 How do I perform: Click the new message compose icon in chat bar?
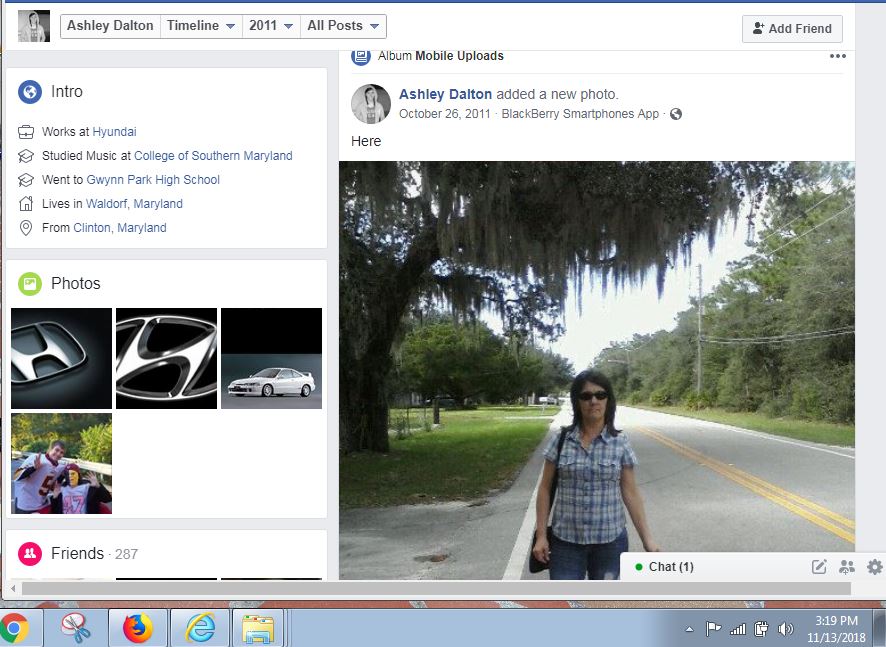(819, 567)
